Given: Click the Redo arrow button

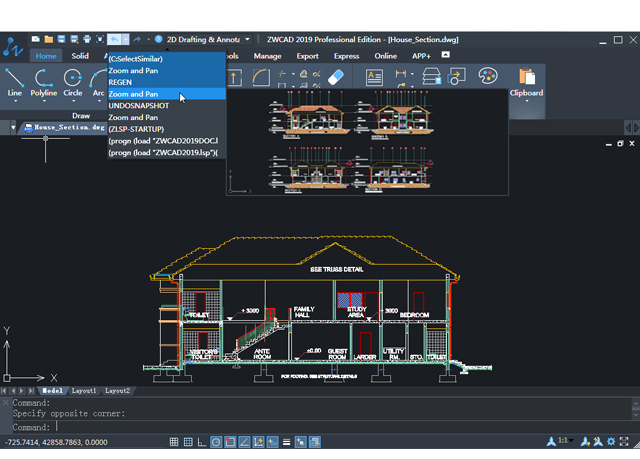Looking at the screenshot, I should pyautogui.click(x=137, y=39).
